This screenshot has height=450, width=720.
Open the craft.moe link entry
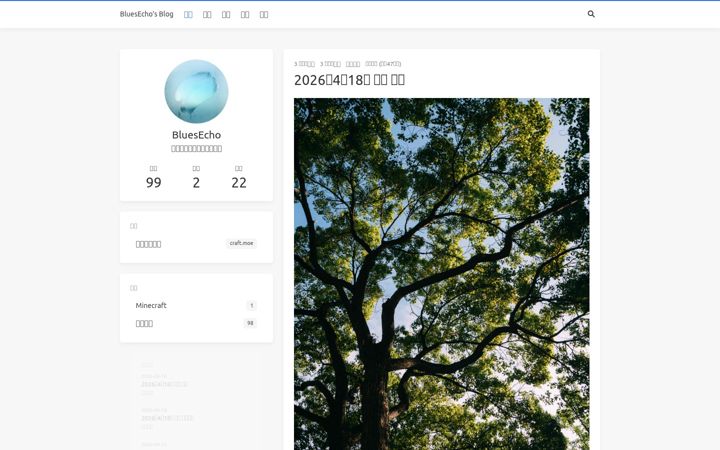pyautogui.click(x=196, y=243)
